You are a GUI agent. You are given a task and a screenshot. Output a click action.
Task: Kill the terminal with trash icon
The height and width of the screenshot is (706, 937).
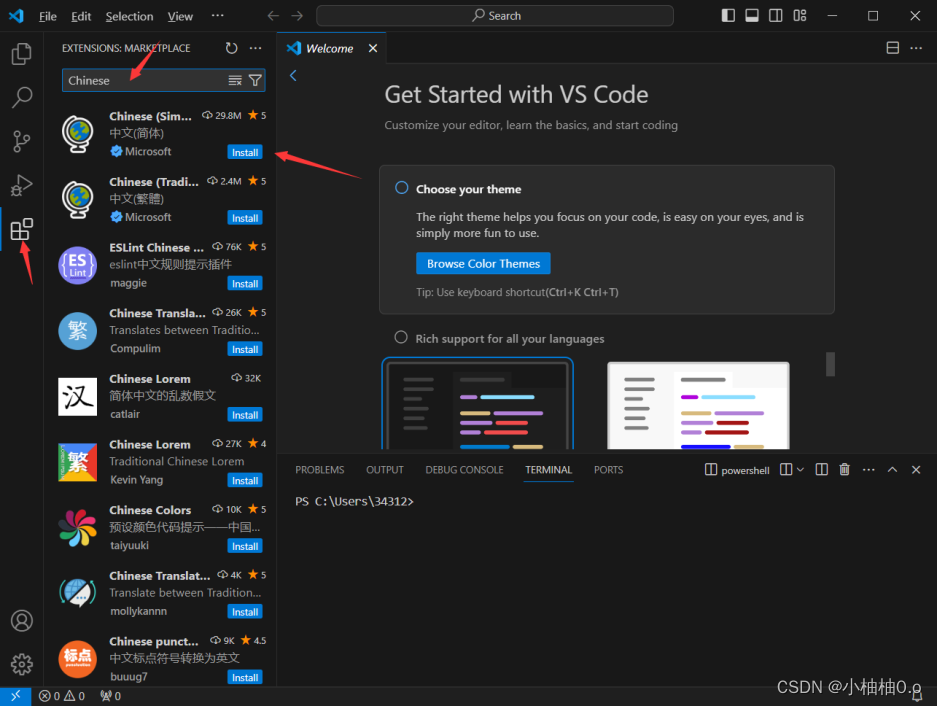(x=844, y=470)
